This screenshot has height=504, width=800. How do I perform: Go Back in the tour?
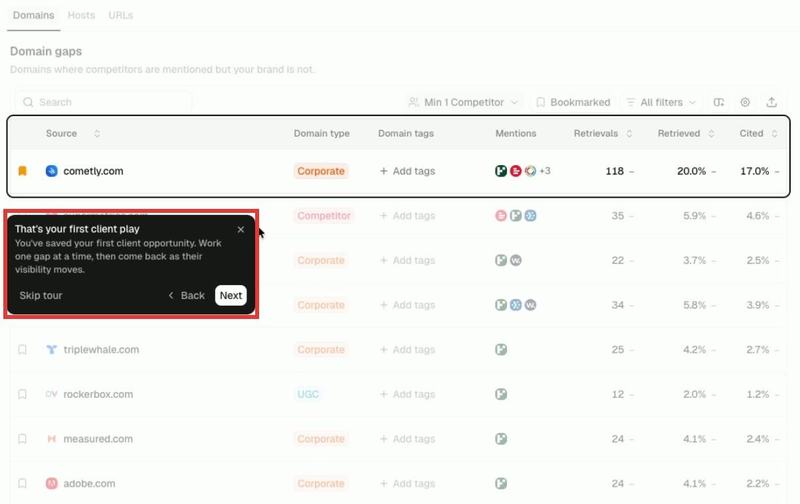pos(187,295)
